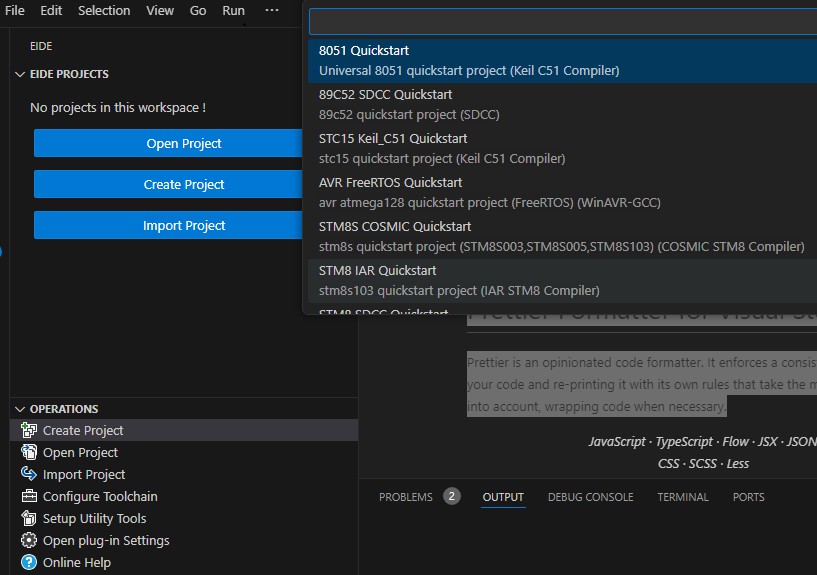
Task: Click Open Project text in Operations list
Action: (x=80, y=453)
